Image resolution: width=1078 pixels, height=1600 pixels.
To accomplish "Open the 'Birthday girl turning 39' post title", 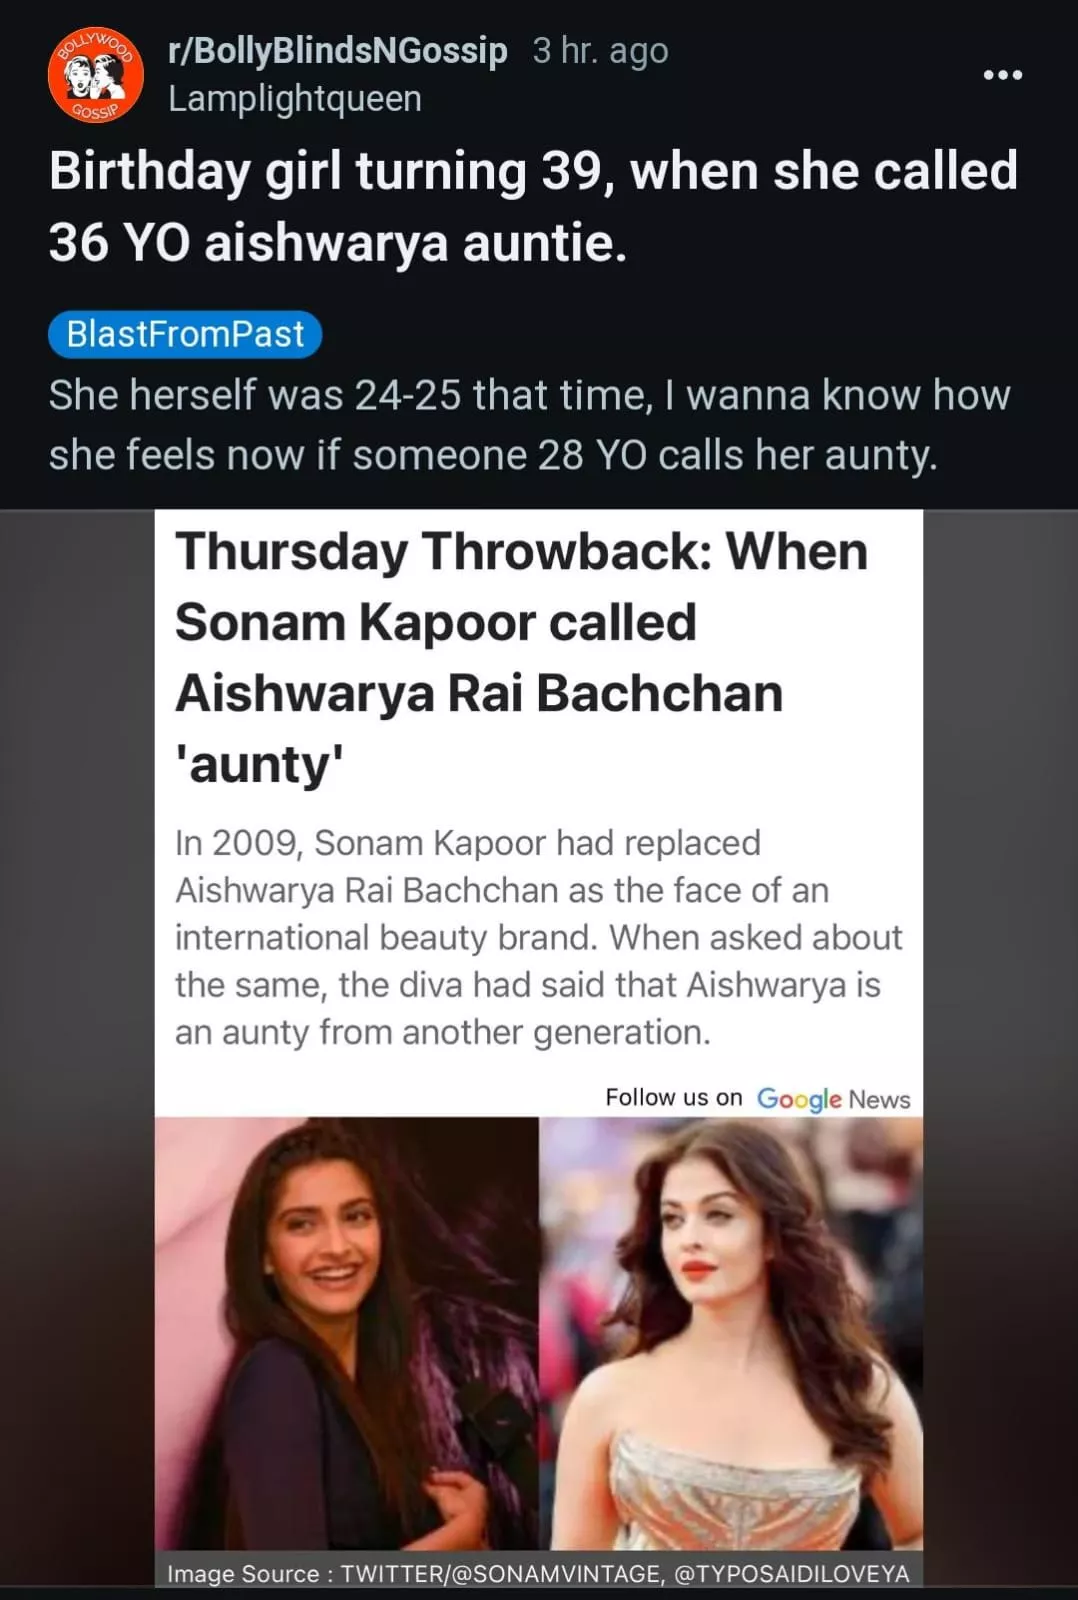I will point(533,206).
